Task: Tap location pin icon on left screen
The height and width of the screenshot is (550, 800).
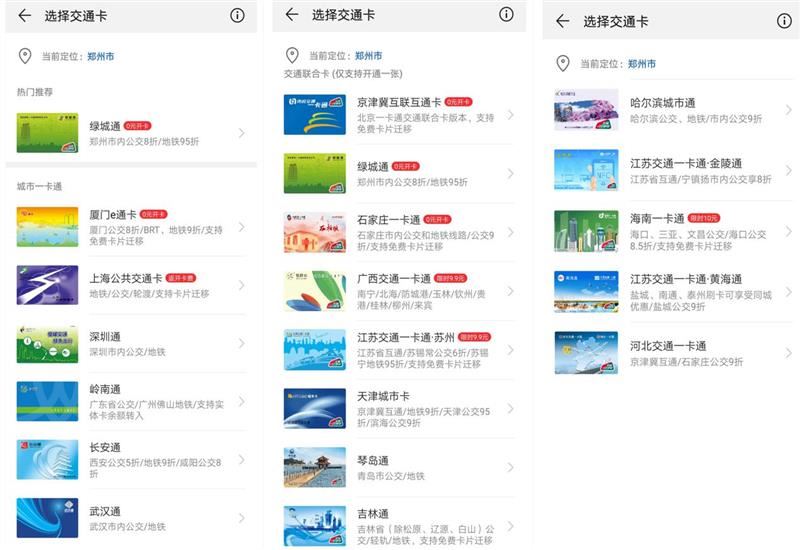Action: pos(25,56)
